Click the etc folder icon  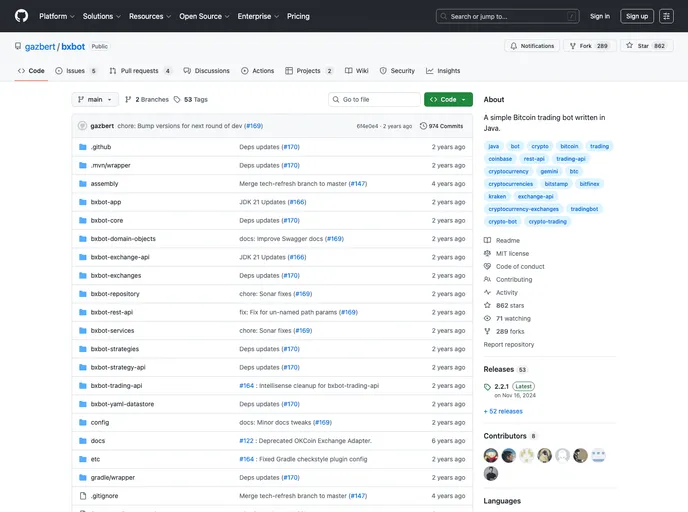[x=82, y=459]
